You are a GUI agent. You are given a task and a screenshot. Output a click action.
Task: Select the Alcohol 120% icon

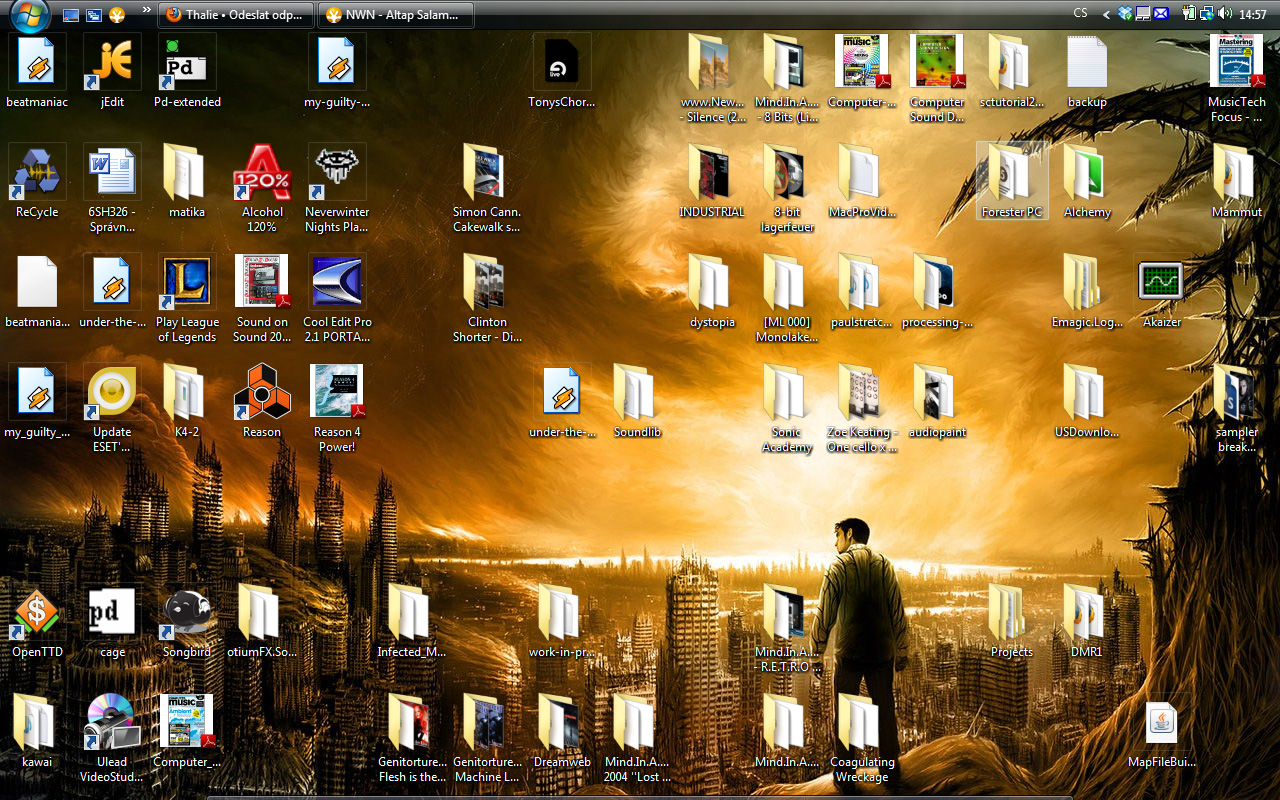tap(262, 173)
